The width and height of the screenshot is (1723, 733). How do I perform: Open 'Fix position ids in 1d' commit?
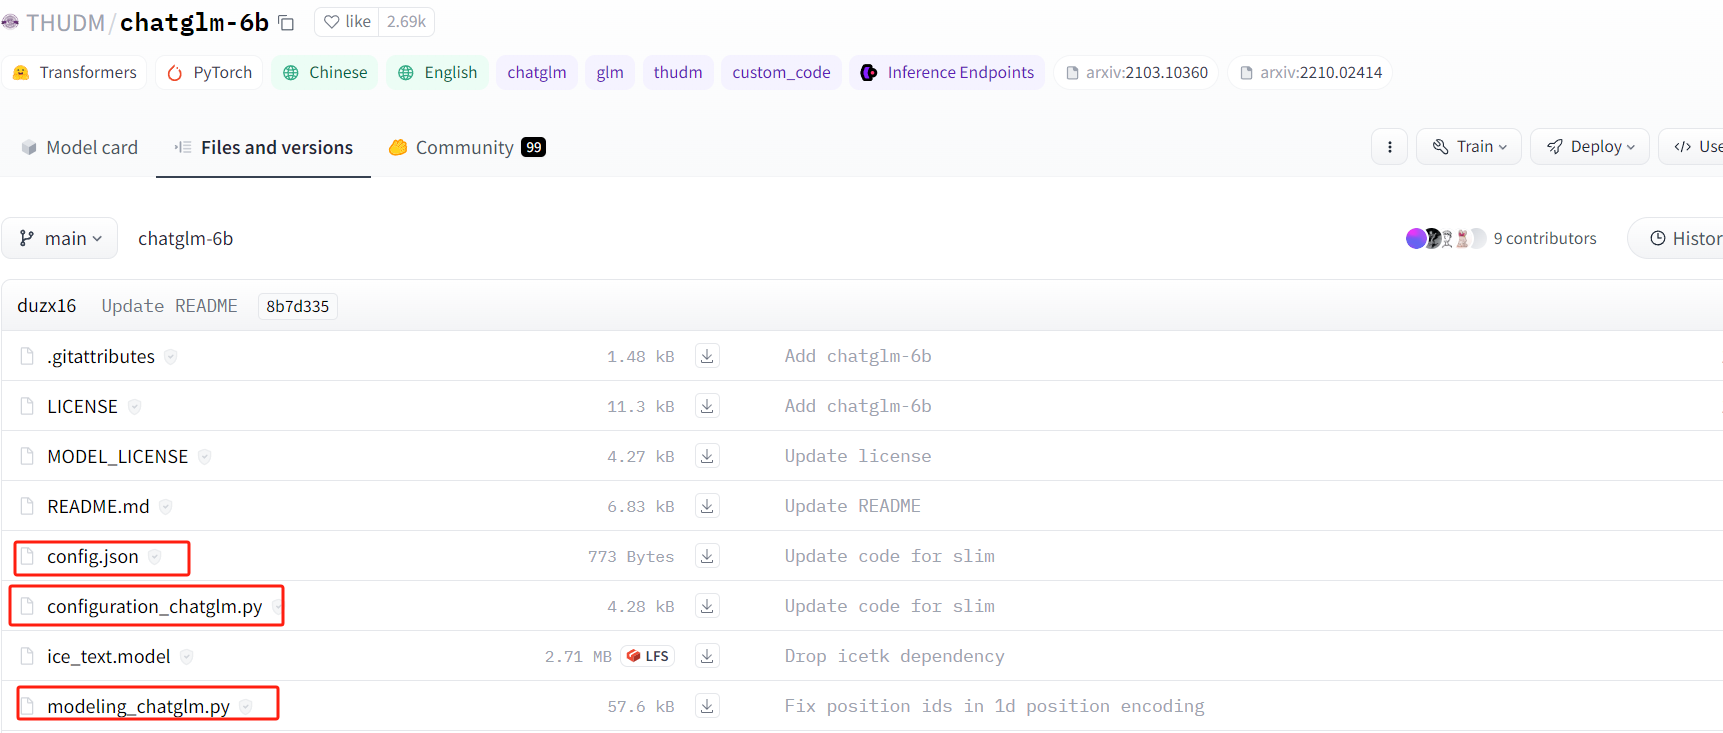point(994,706)
